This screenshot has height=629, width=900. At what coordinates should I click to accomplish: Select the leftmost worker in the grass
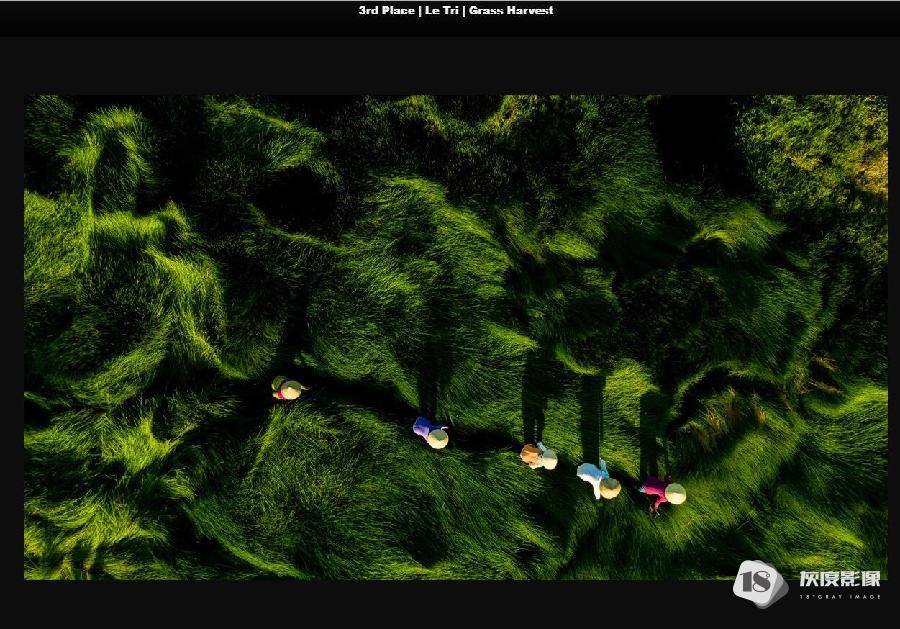click(x=286, y=389)
